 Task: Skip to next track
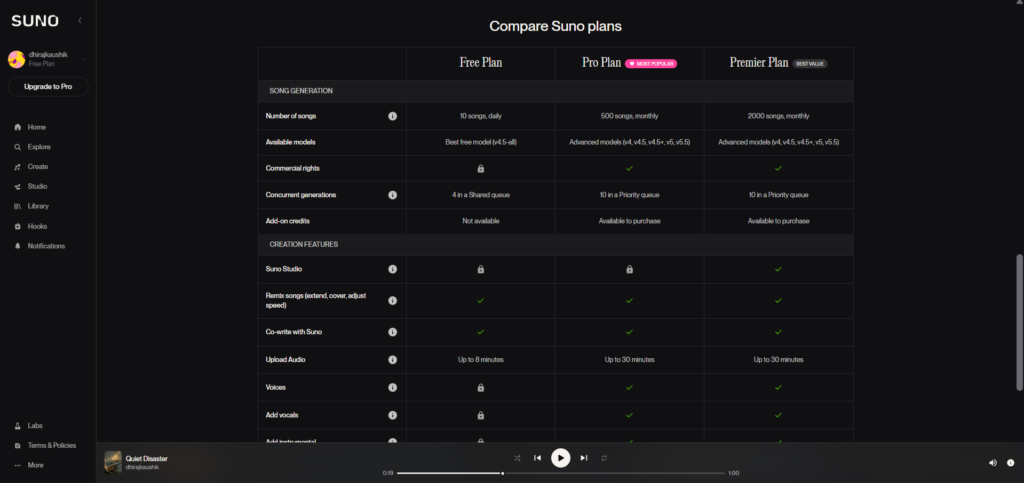[x=584, y=458]
